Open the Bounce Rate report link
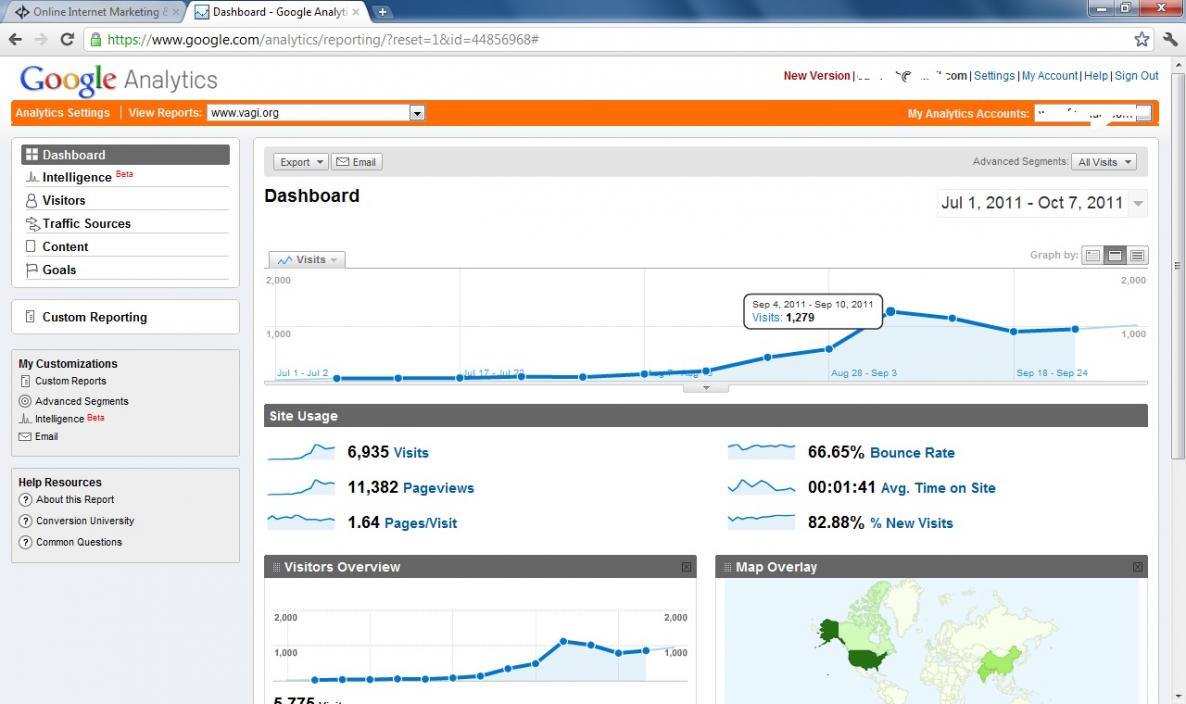Screen dimensions: 1186x704 click(912, 453)
